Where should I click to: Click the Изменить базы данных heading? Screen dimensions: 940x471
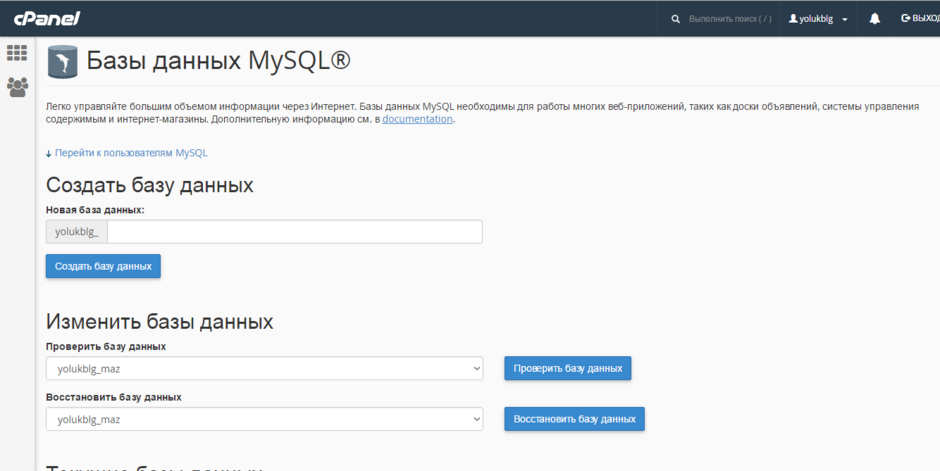pos(159,322)
